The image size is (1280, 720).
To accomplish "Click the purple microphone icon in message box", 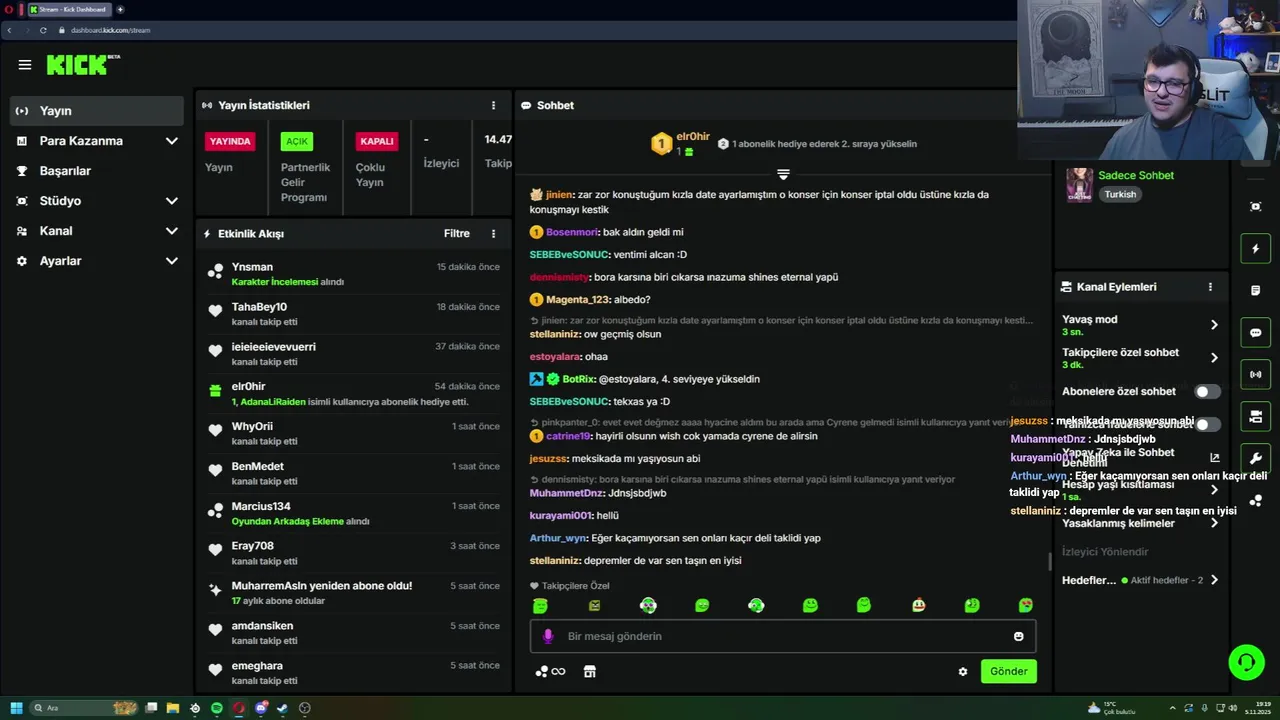I will click(x=548, y=636).
